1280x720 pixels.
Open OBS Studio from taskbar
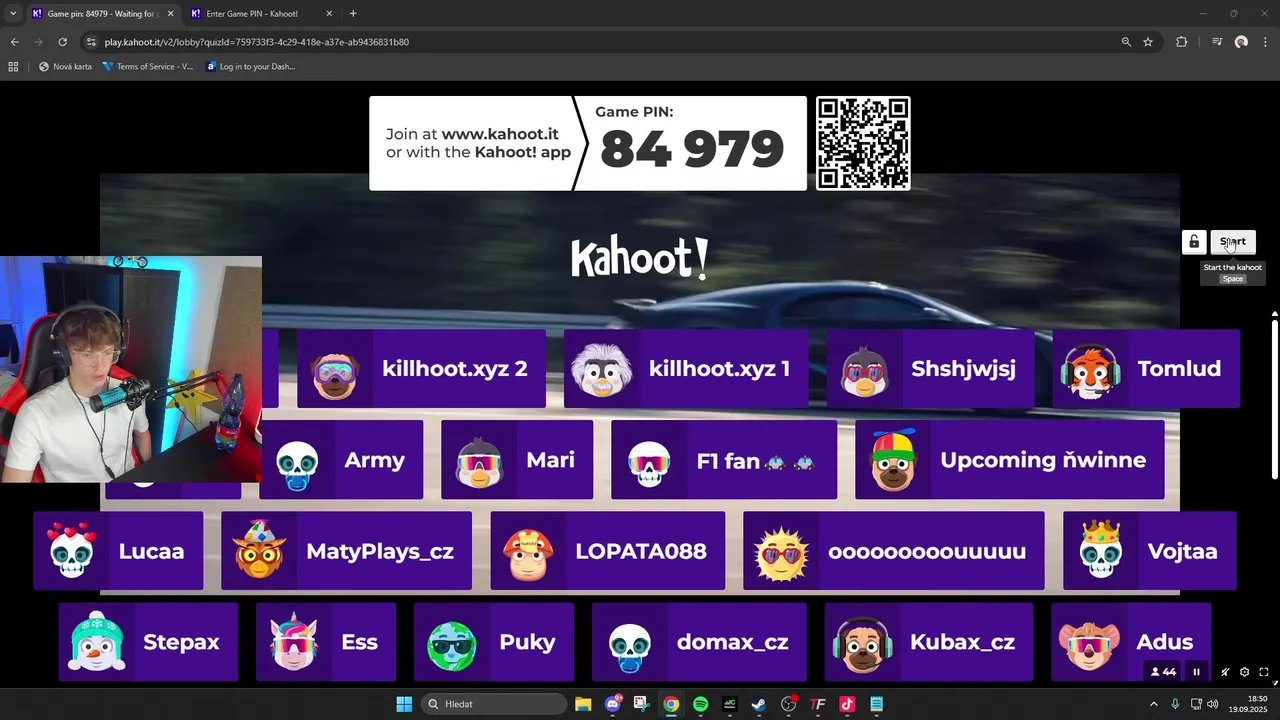click(x=788, y=704)
